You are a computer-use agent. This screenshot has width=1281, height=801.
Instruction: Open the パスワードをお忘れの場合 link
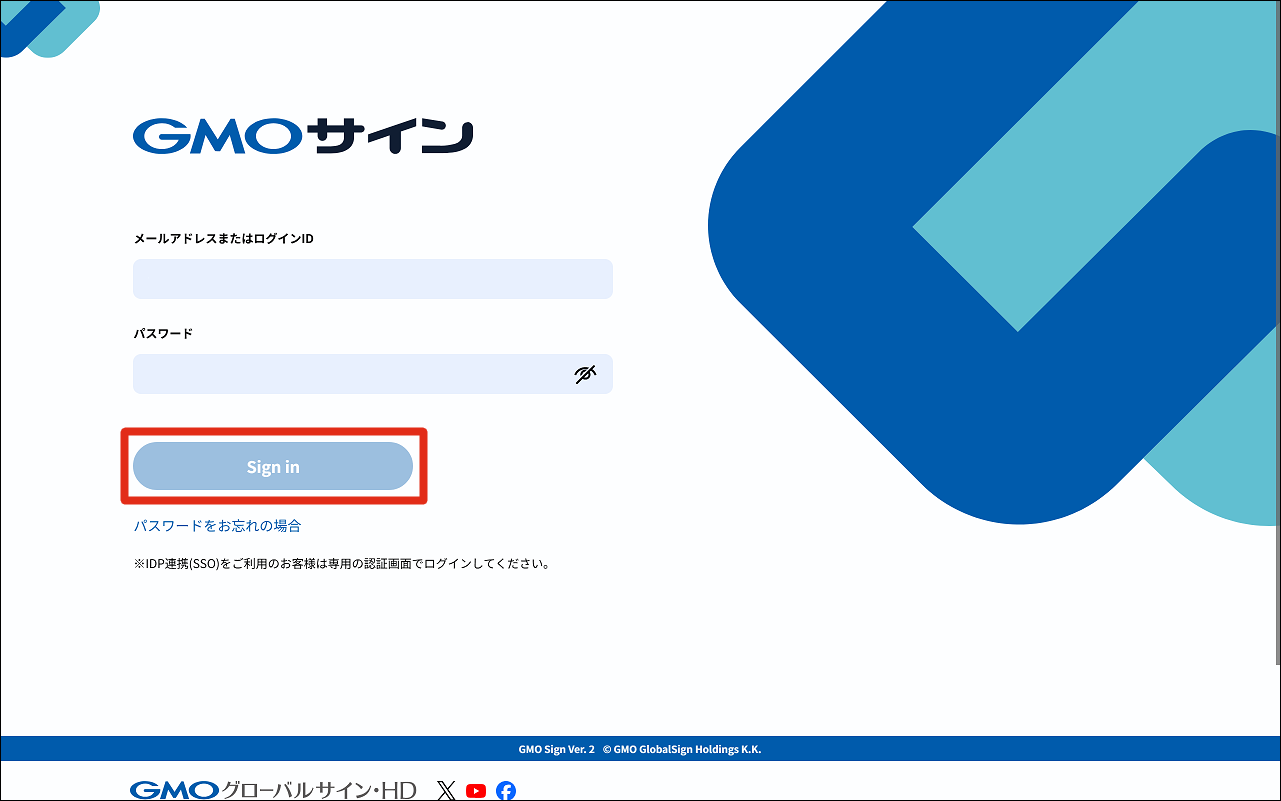point(217,526)
